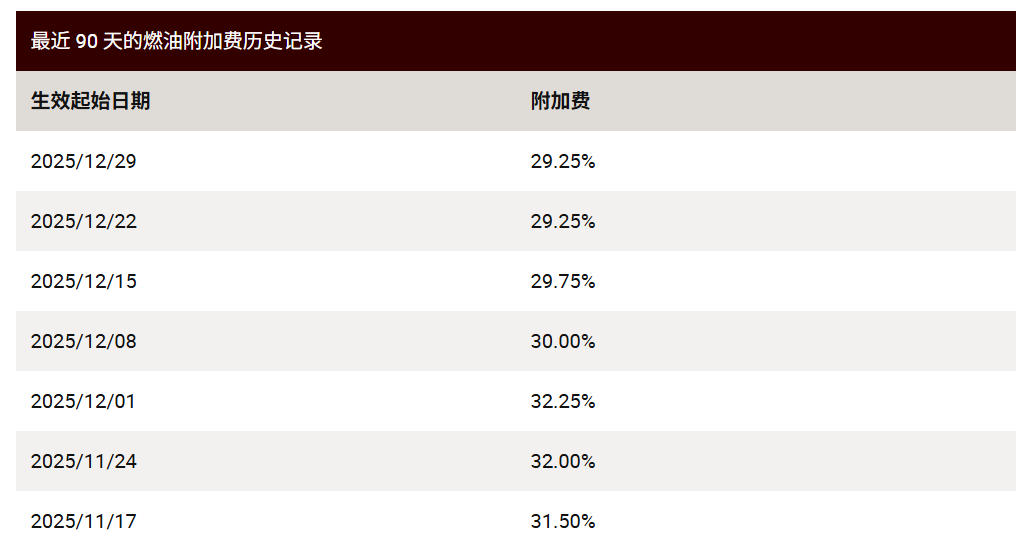The width and height of the screenshot is (1025, 551).
Task: Click the date 2025/12/15
Action: [x=84, y=281]
